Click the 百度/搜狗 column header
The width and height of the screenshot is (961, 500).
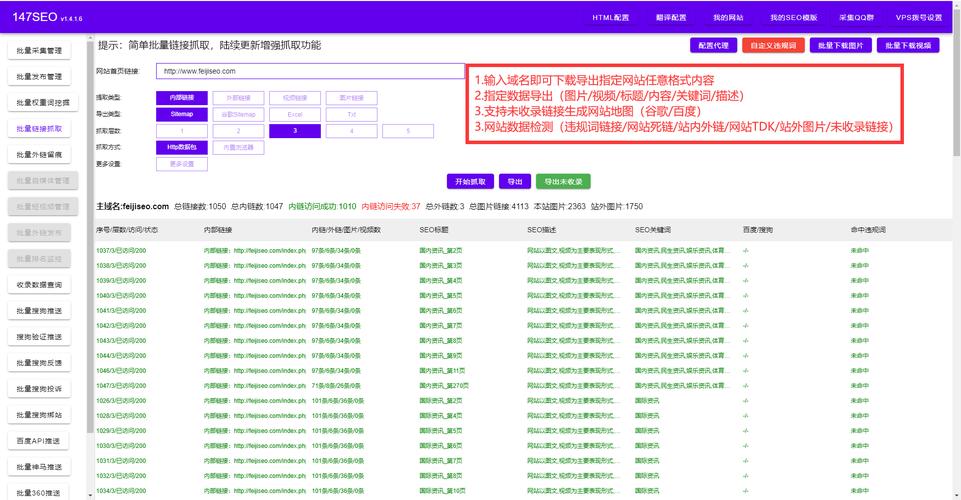[x=758, y=230]
